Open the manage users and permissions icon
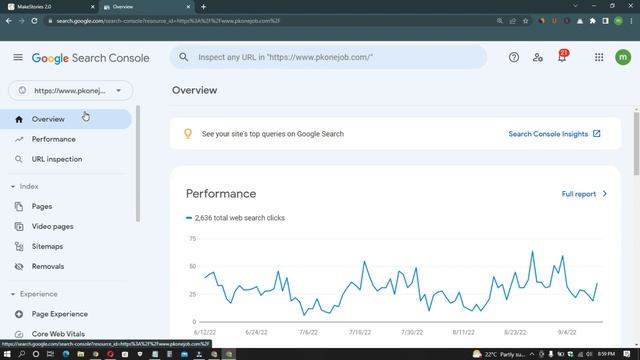640x360 pixels. coord(538,57)
